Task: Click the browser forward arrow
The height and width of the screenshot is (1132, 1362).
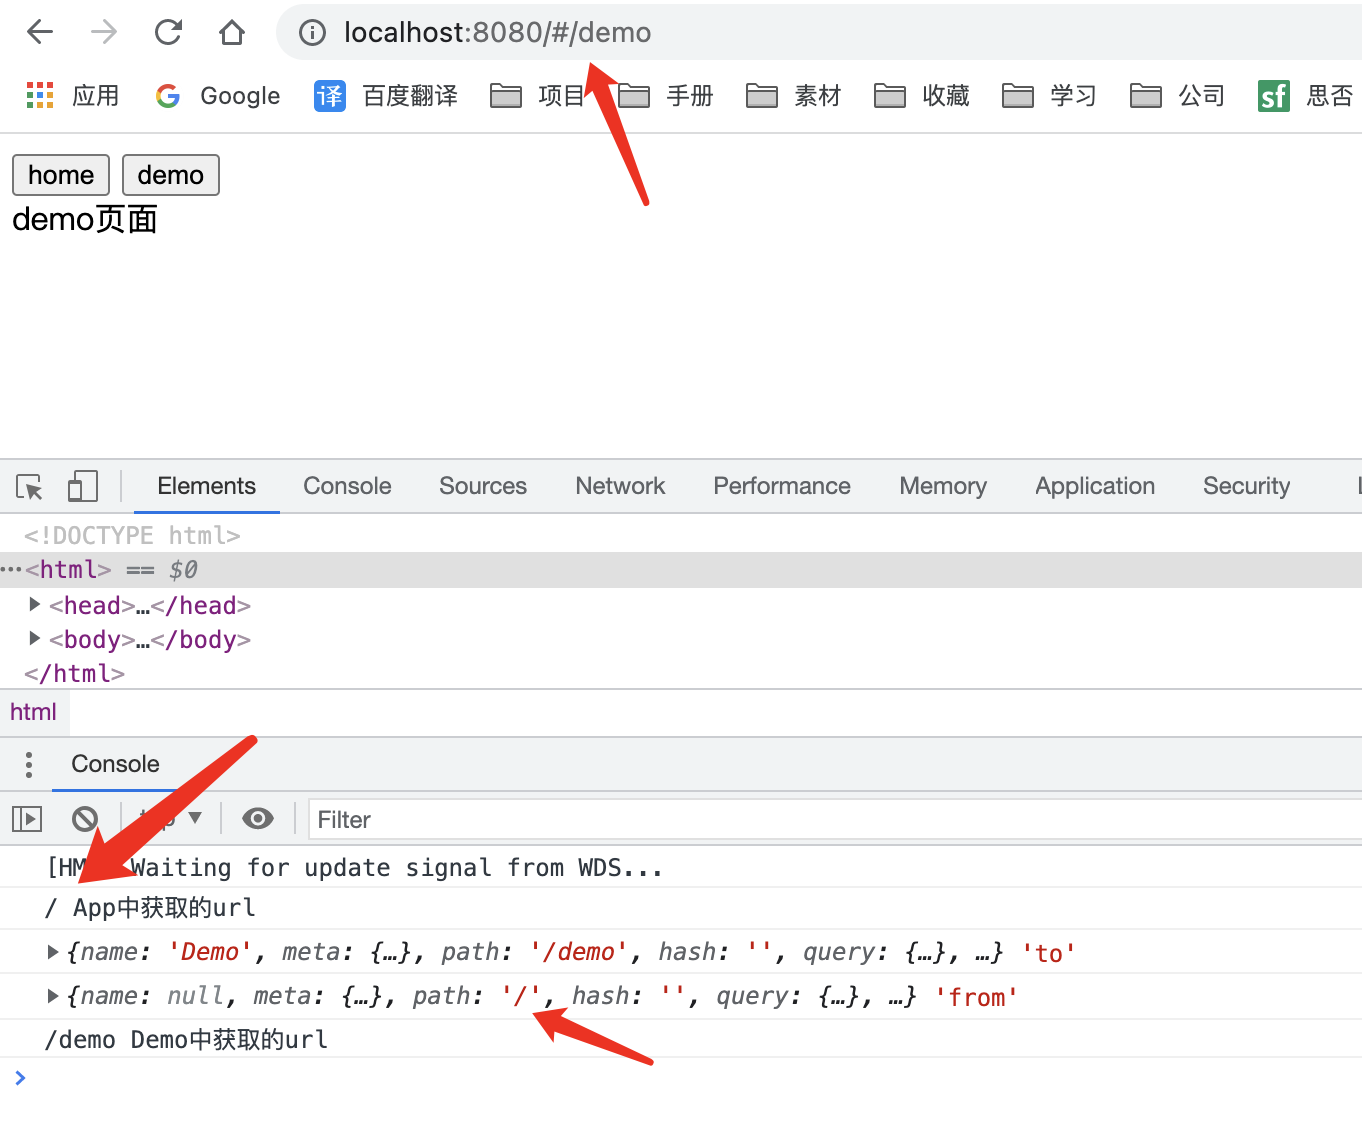Action: tap(104, 32)
